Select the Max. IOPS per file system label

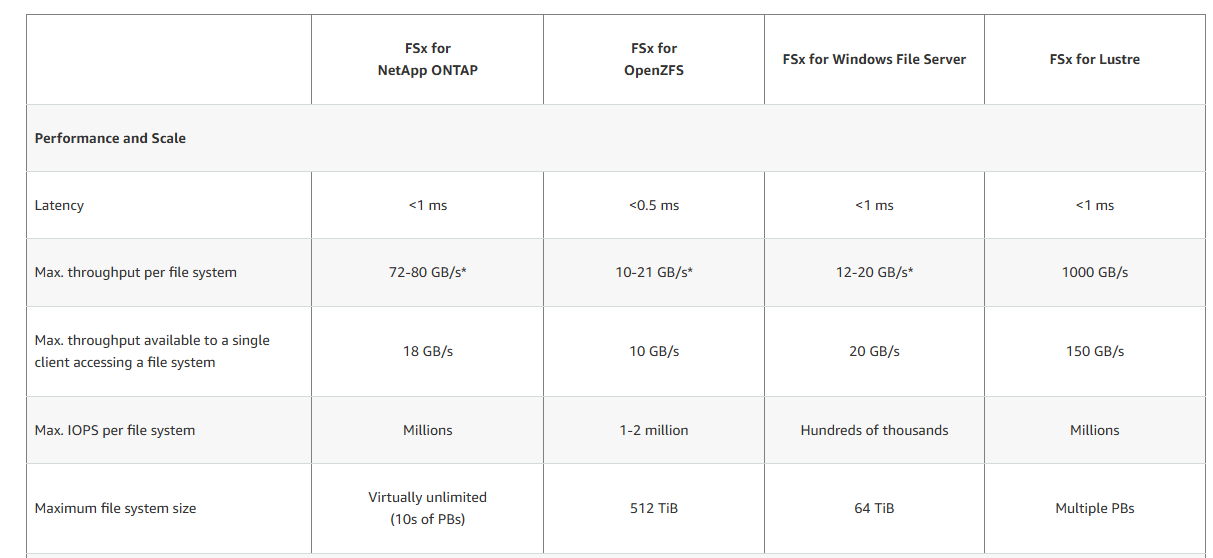click(115, 430)
